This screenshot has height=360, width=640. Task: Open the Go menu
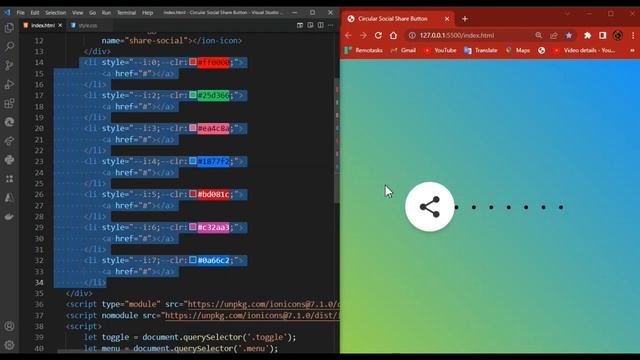pyautogui.click(x=93, y=13)
